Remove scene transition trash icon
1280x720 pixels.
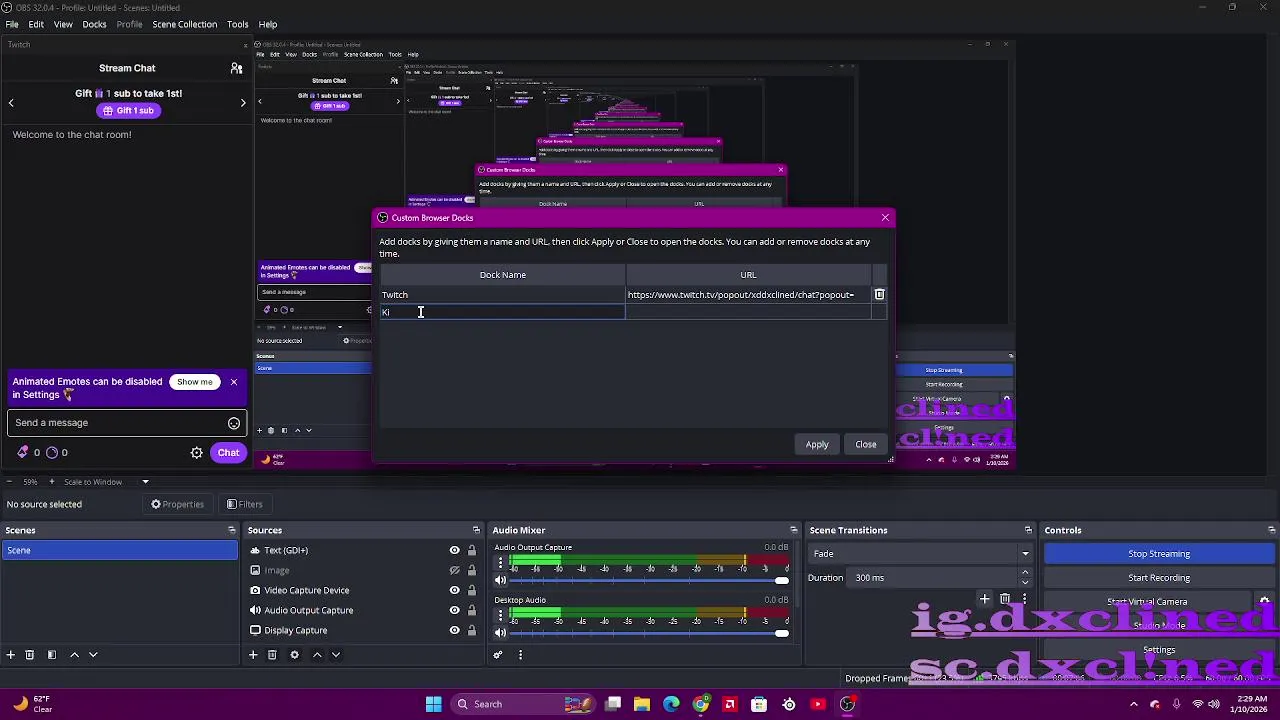pos(1005,598)
